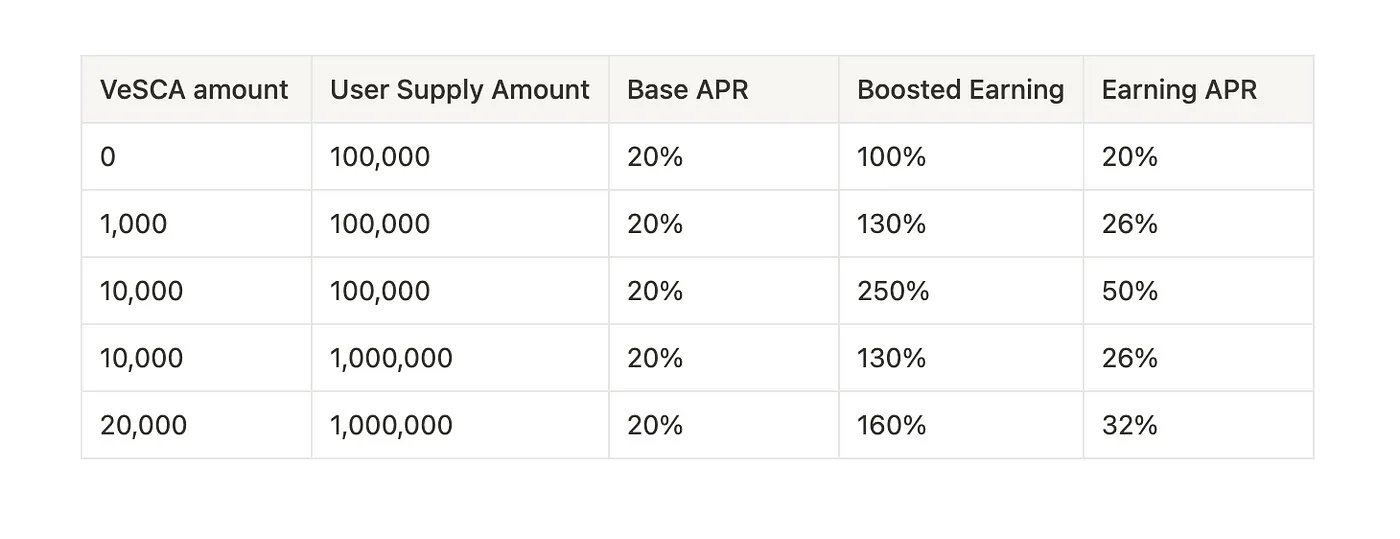Screen dimensions: 1400x539
Task: Click Base APR cell in the 20,000 VeSCA row
Action: pyautogui.click(x=655, y=425)
